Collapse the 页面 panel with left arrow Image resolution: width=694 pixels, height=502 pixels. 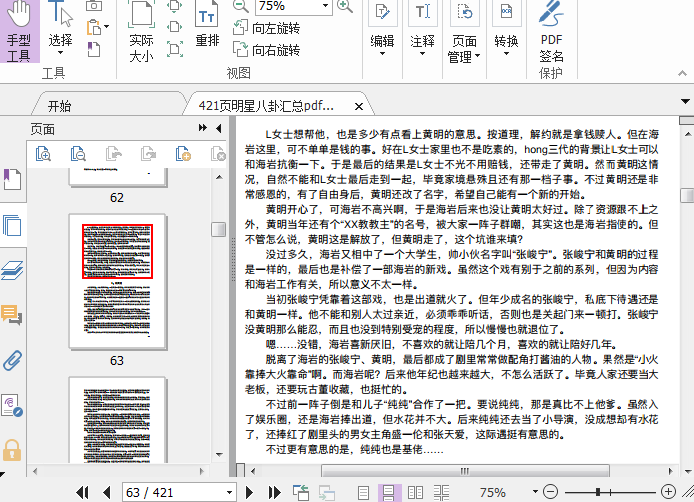218,128
